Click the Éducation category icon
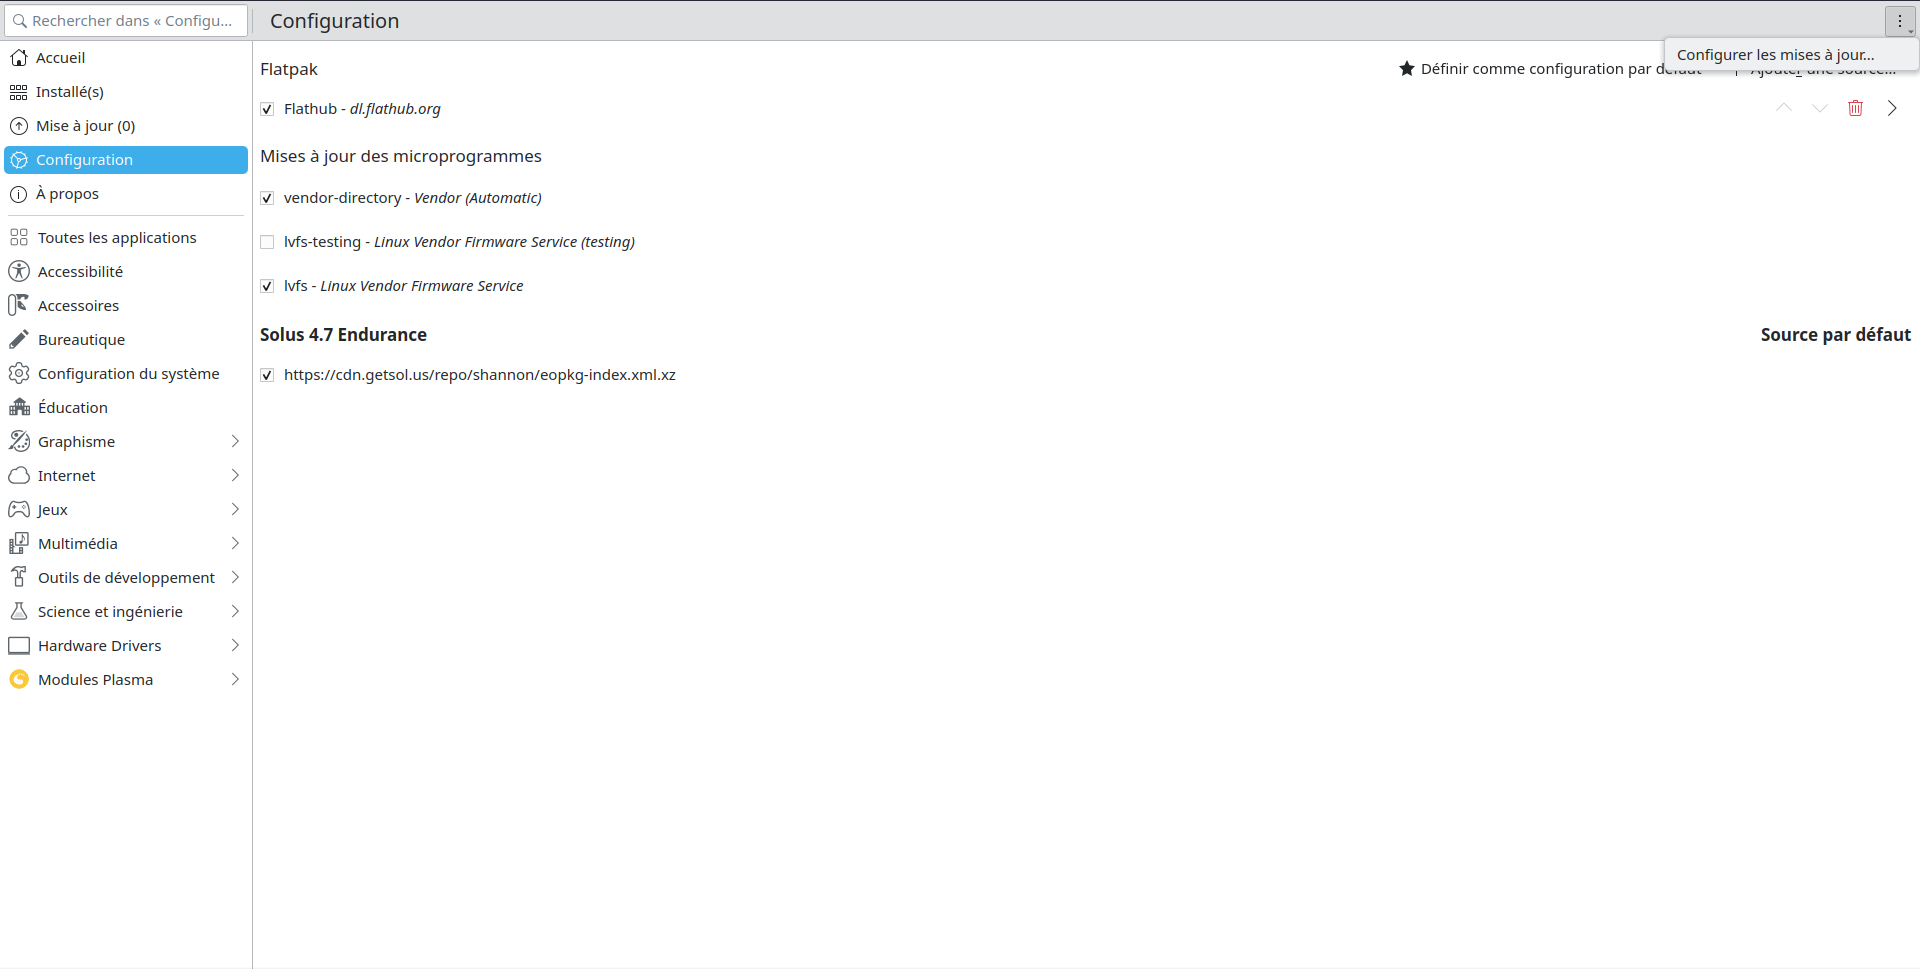The height and width of the screenshot is (969, 1920). (x=19, y=408)
